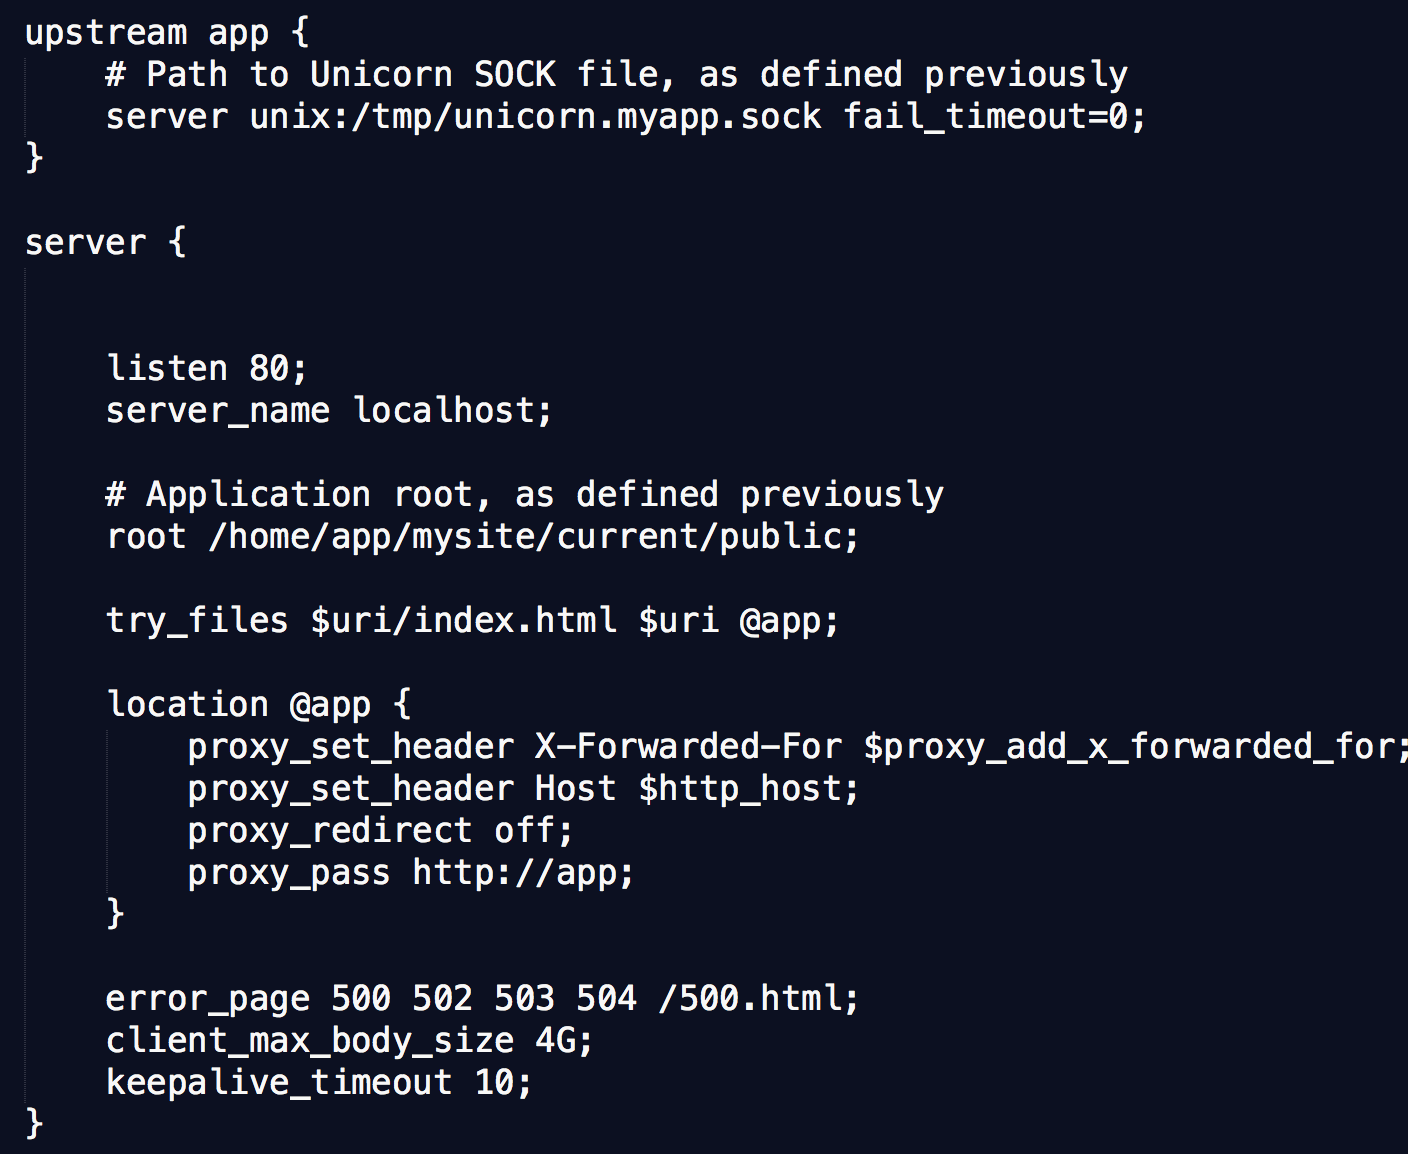The width and height of the screenshot is (1408, 1154).
Task: Click the 'fail_timeout=0;' text
Action: pos(995,117)
